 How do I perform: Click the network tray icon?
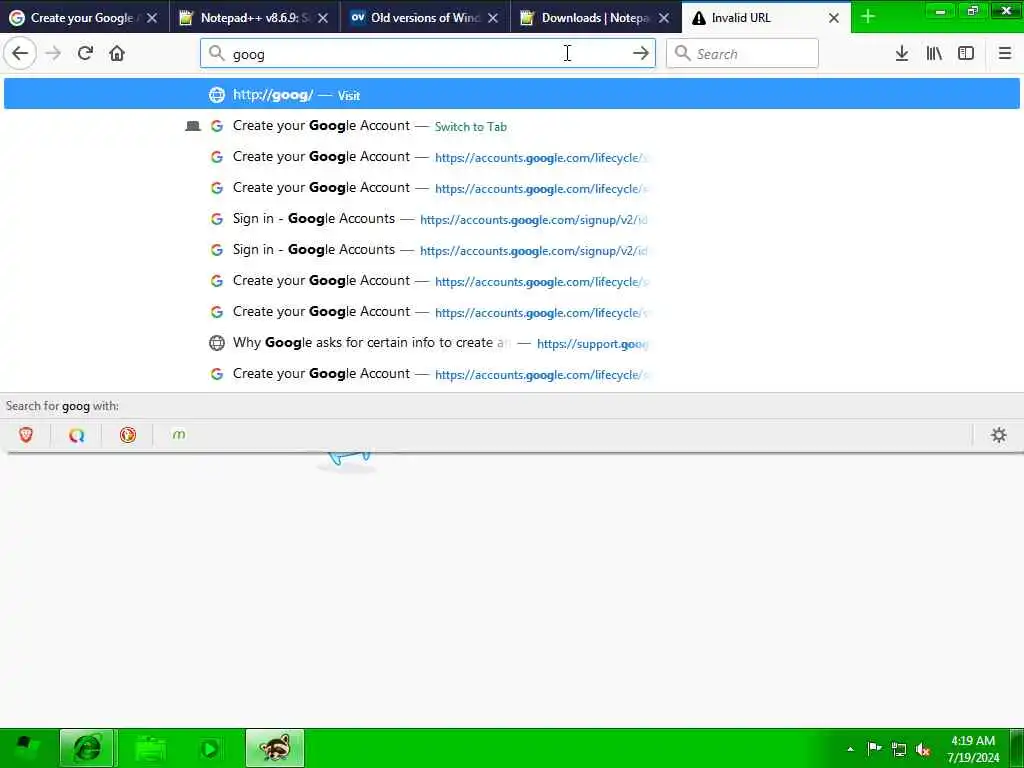click(899, 749)
